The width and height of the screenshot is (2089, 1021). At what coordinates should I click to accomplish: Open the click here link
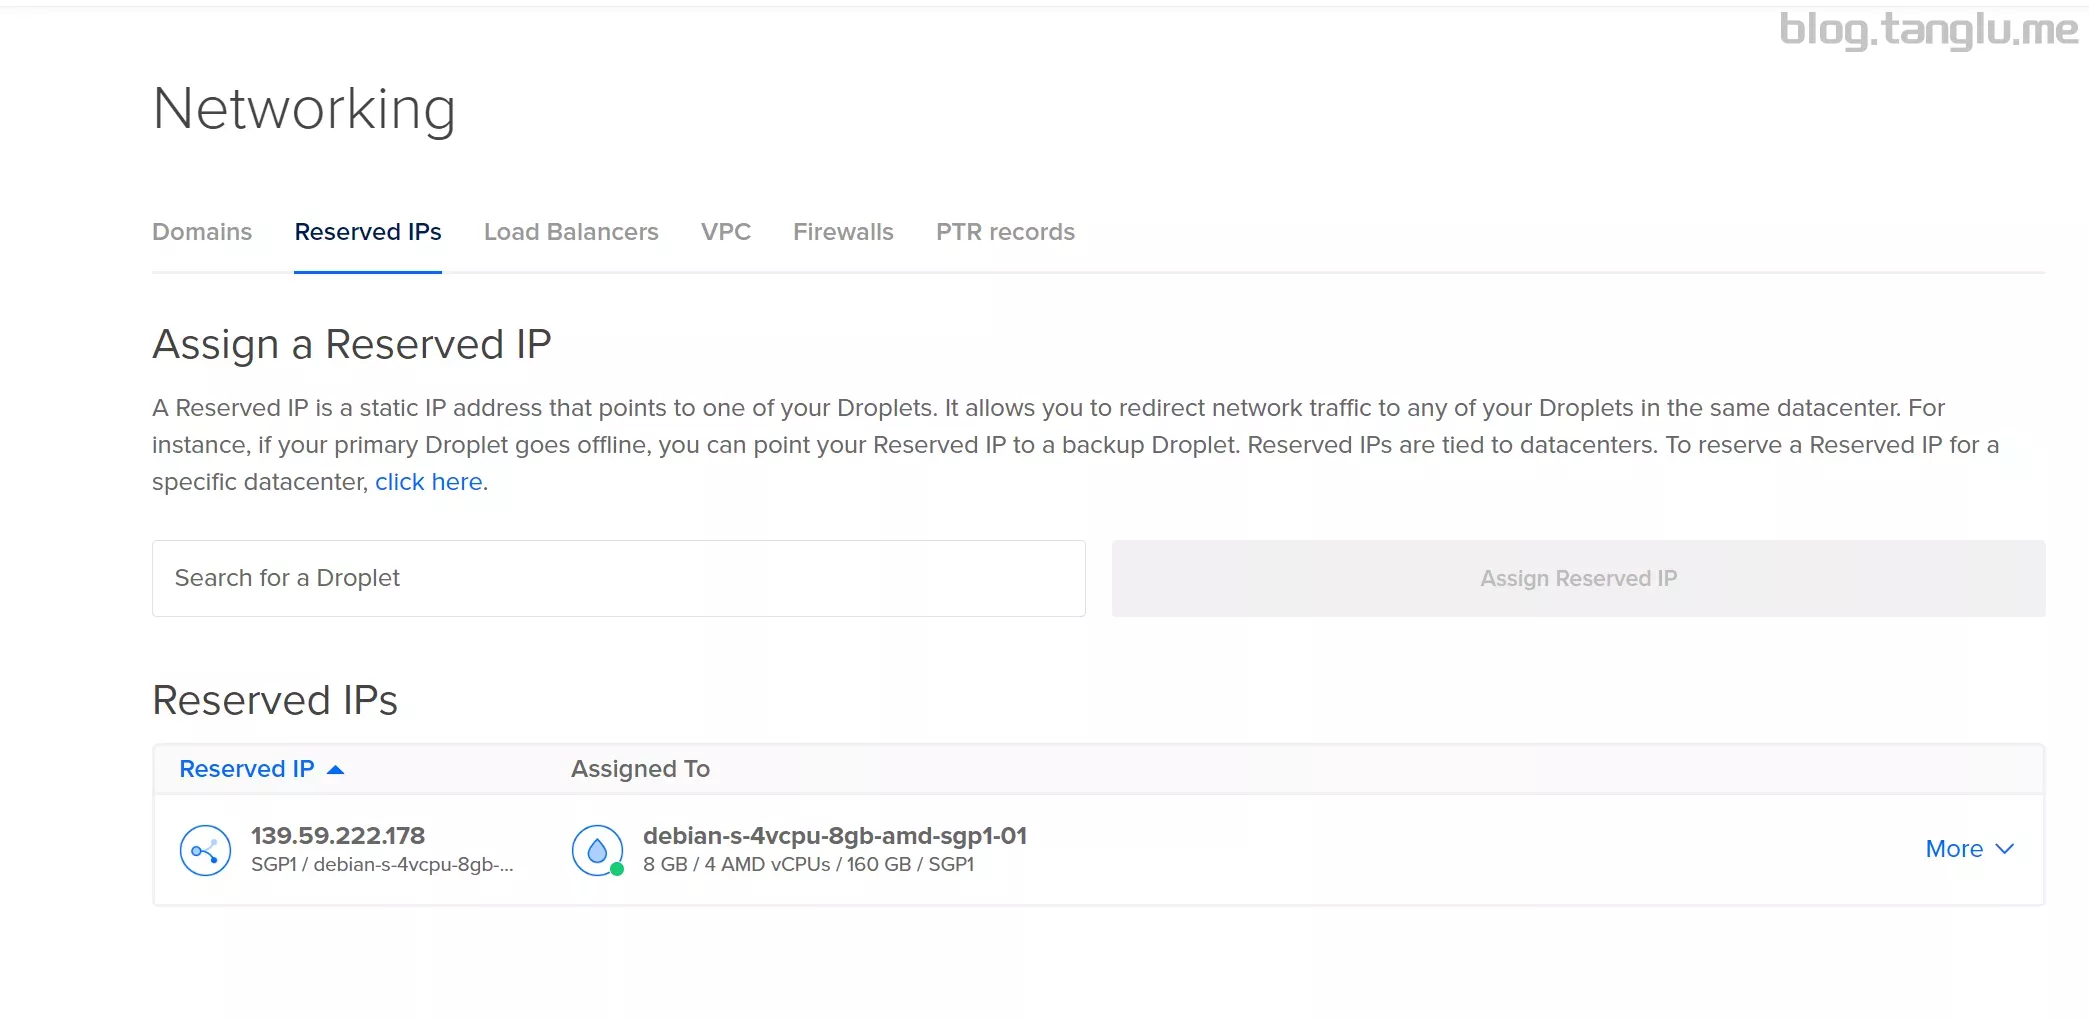point(428,481)
